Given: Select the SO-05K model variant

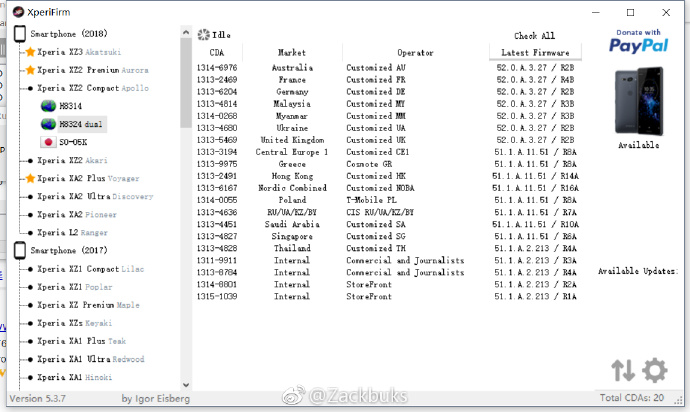Looking at the screenshot, I should [x=73, y=142].
